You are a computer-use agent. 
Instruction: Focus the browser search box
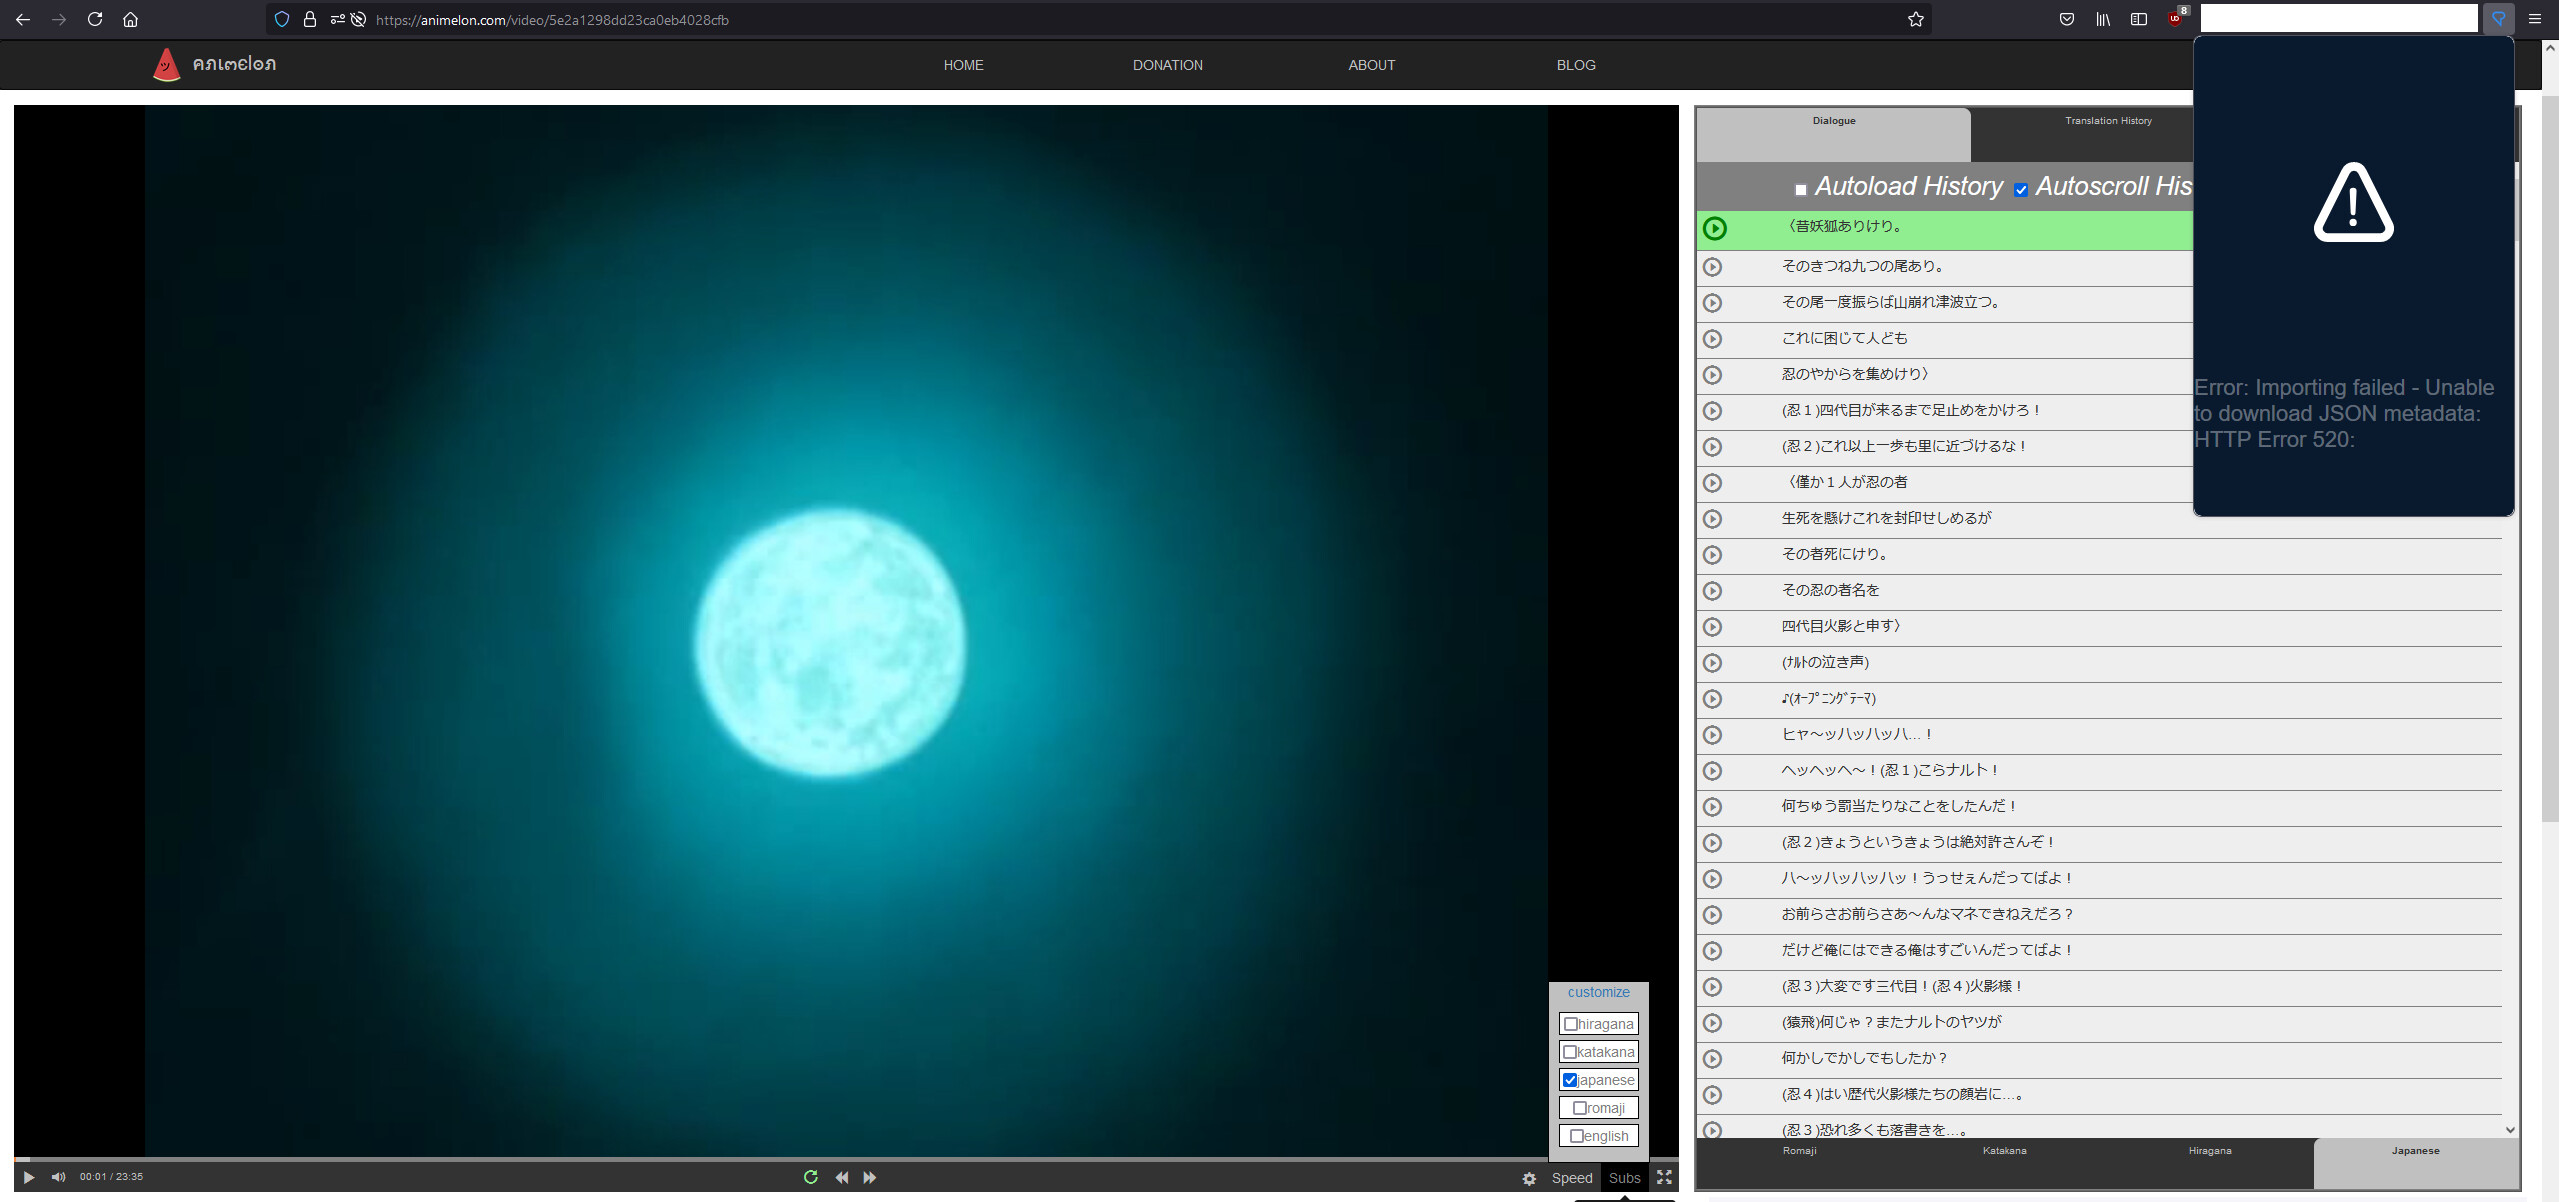click(x=2338, y=18)
